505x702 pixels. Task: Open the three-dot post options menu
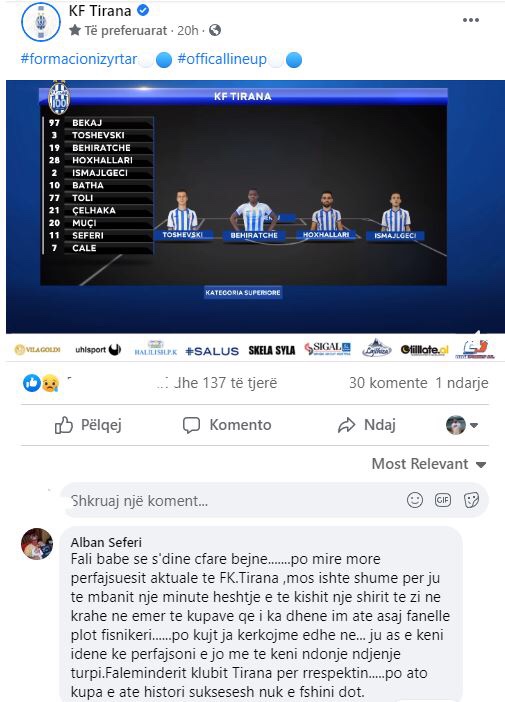471,20
